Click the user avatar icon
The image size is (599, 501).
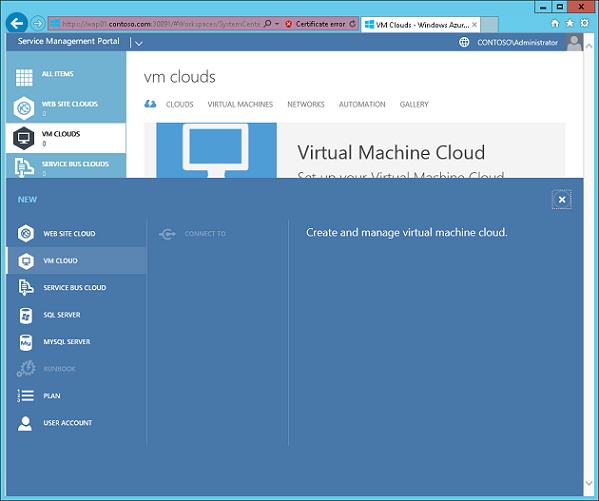[574, 42]
